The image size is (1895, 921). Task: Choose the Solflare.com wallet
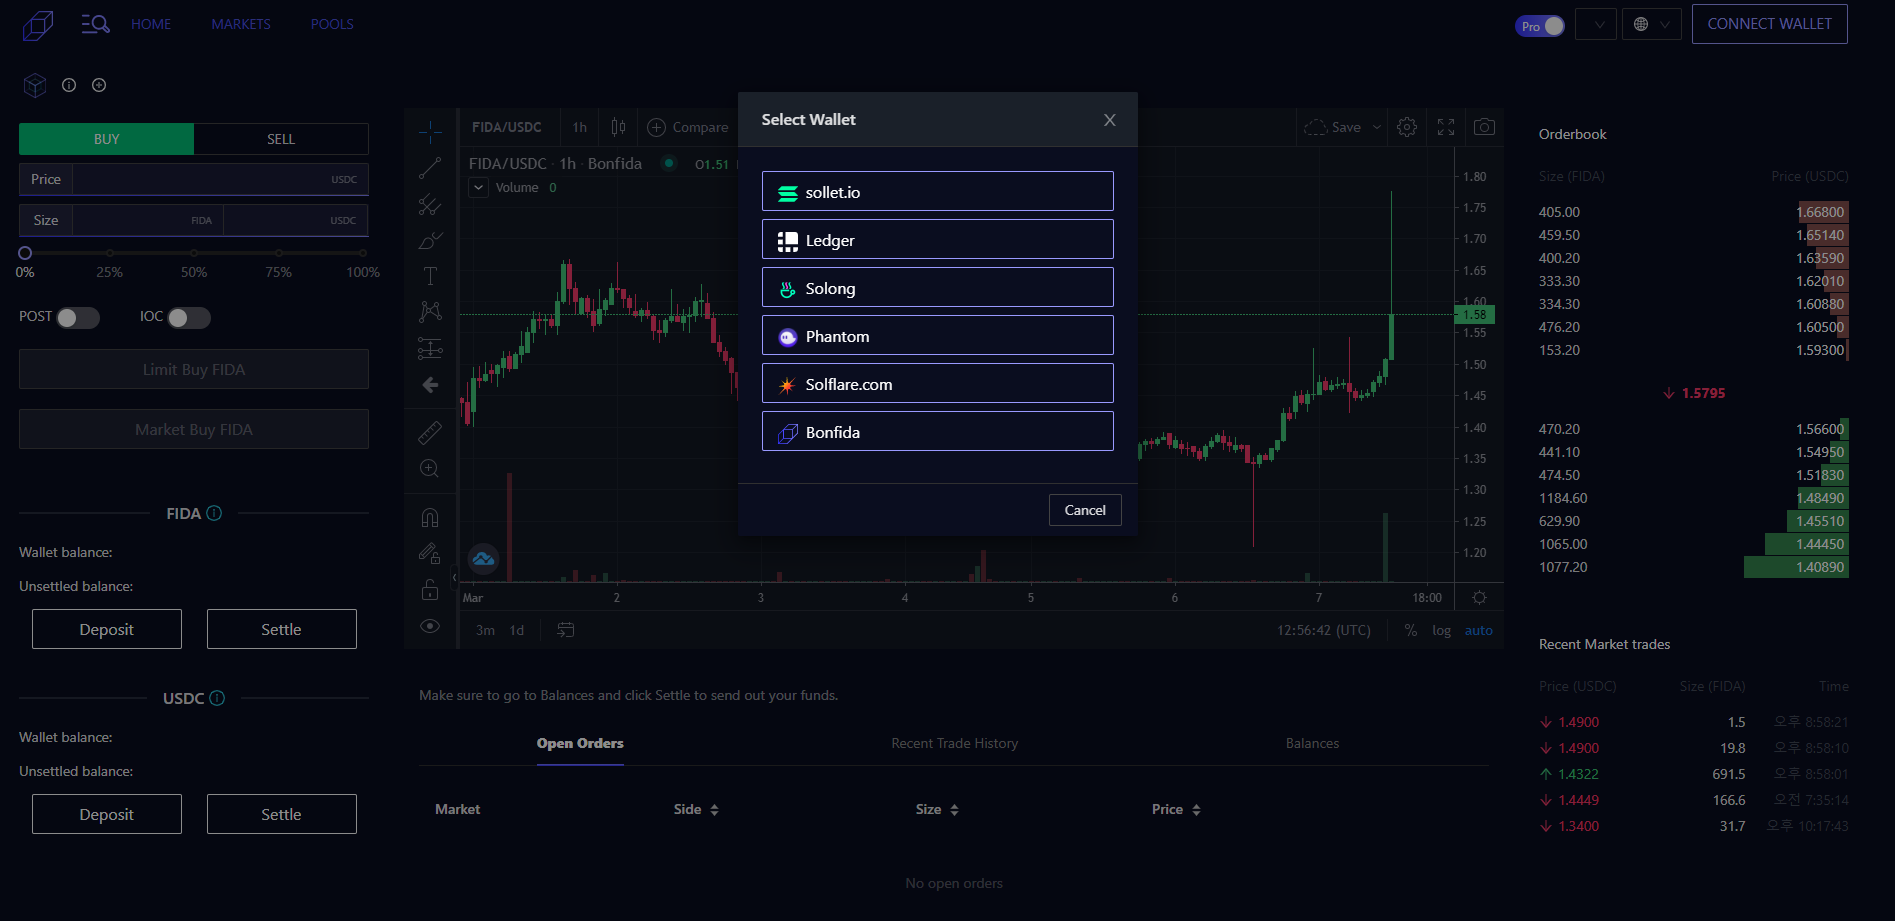[x=938, y=383]
